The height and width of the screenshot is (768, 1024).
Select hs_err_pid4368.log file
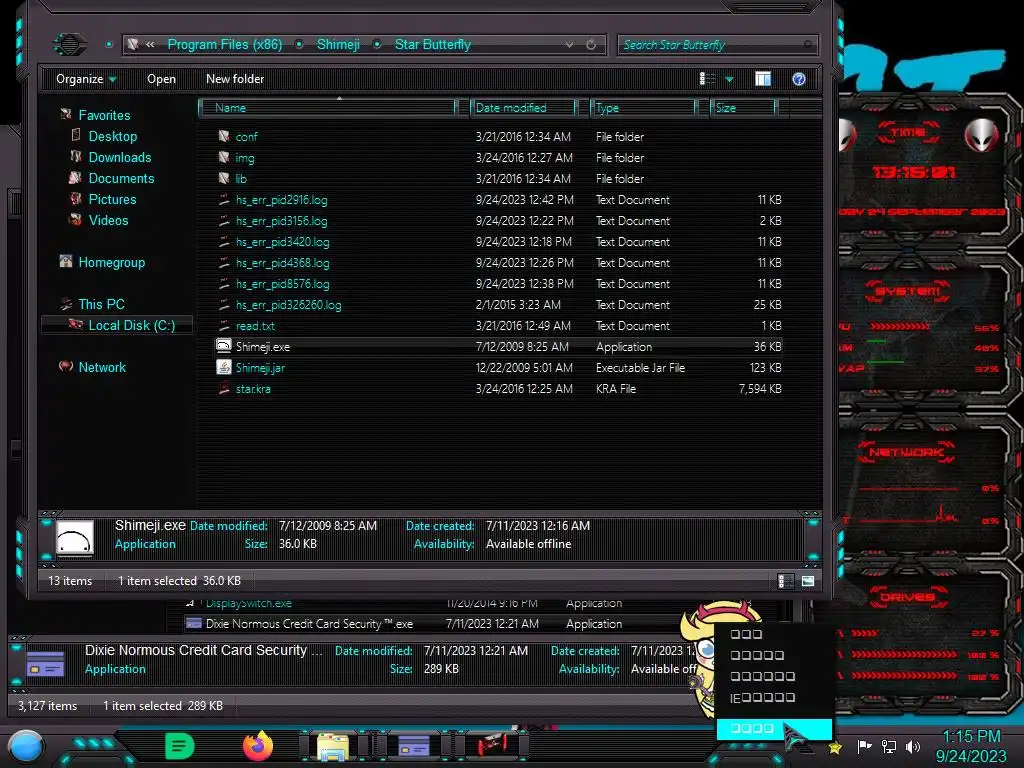(283, 263)
